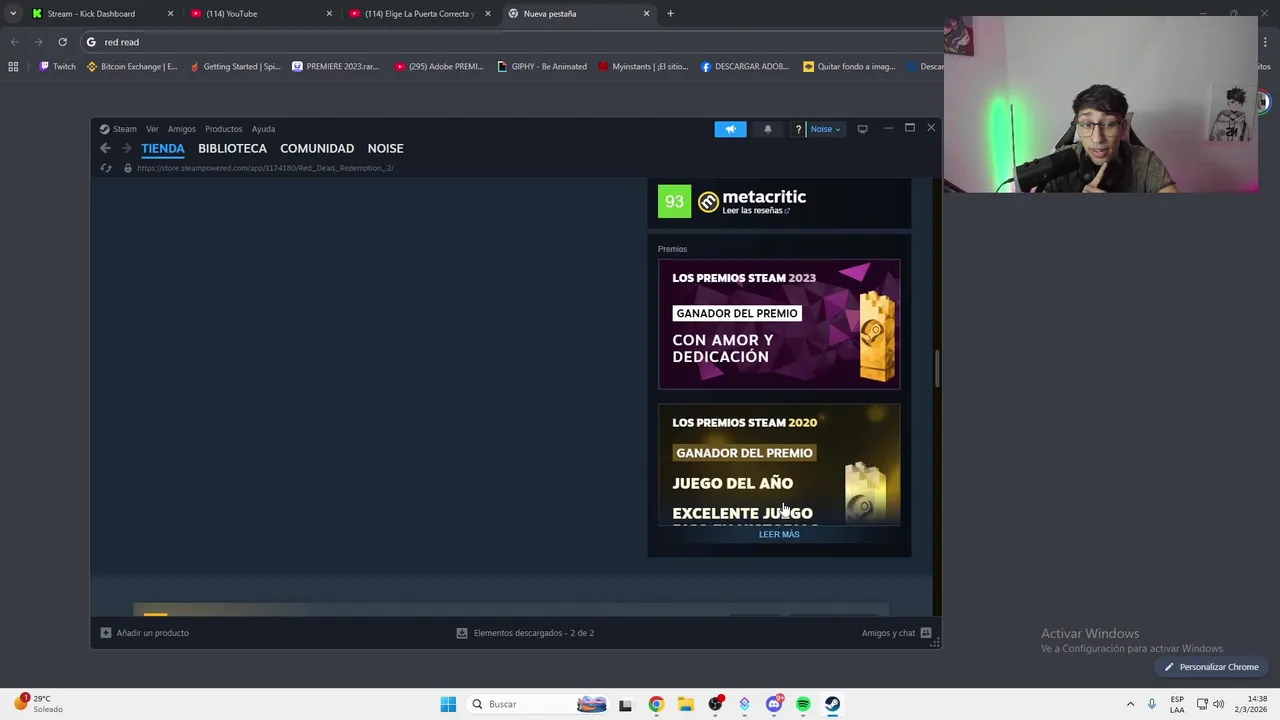
Task: Open Los Premios Steam 2020 award banner
Action: 779,465
